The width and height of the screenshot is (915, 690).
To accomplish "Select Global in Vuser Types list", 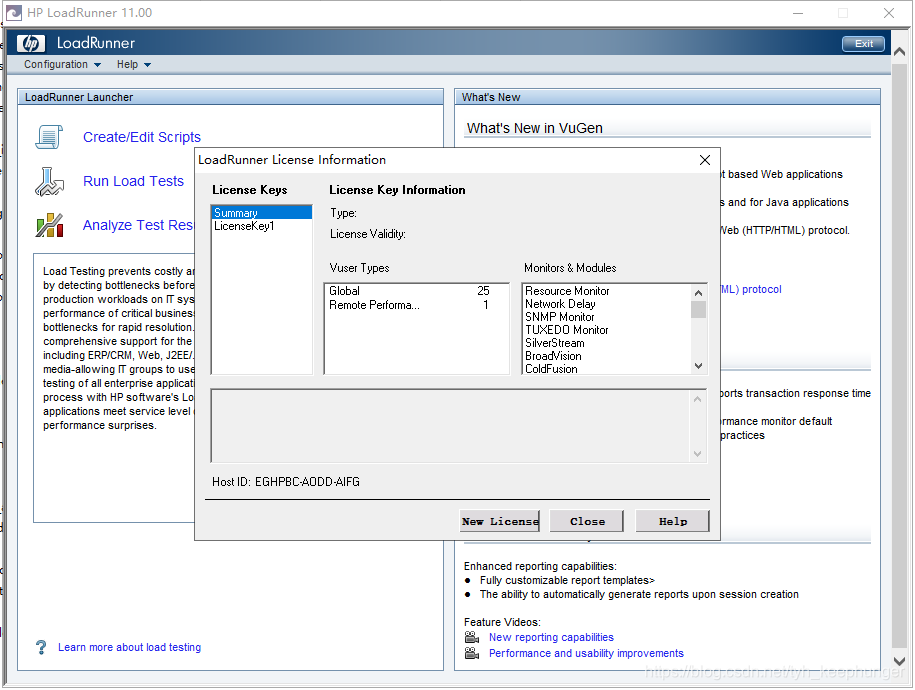I will (x=416, y=291).
